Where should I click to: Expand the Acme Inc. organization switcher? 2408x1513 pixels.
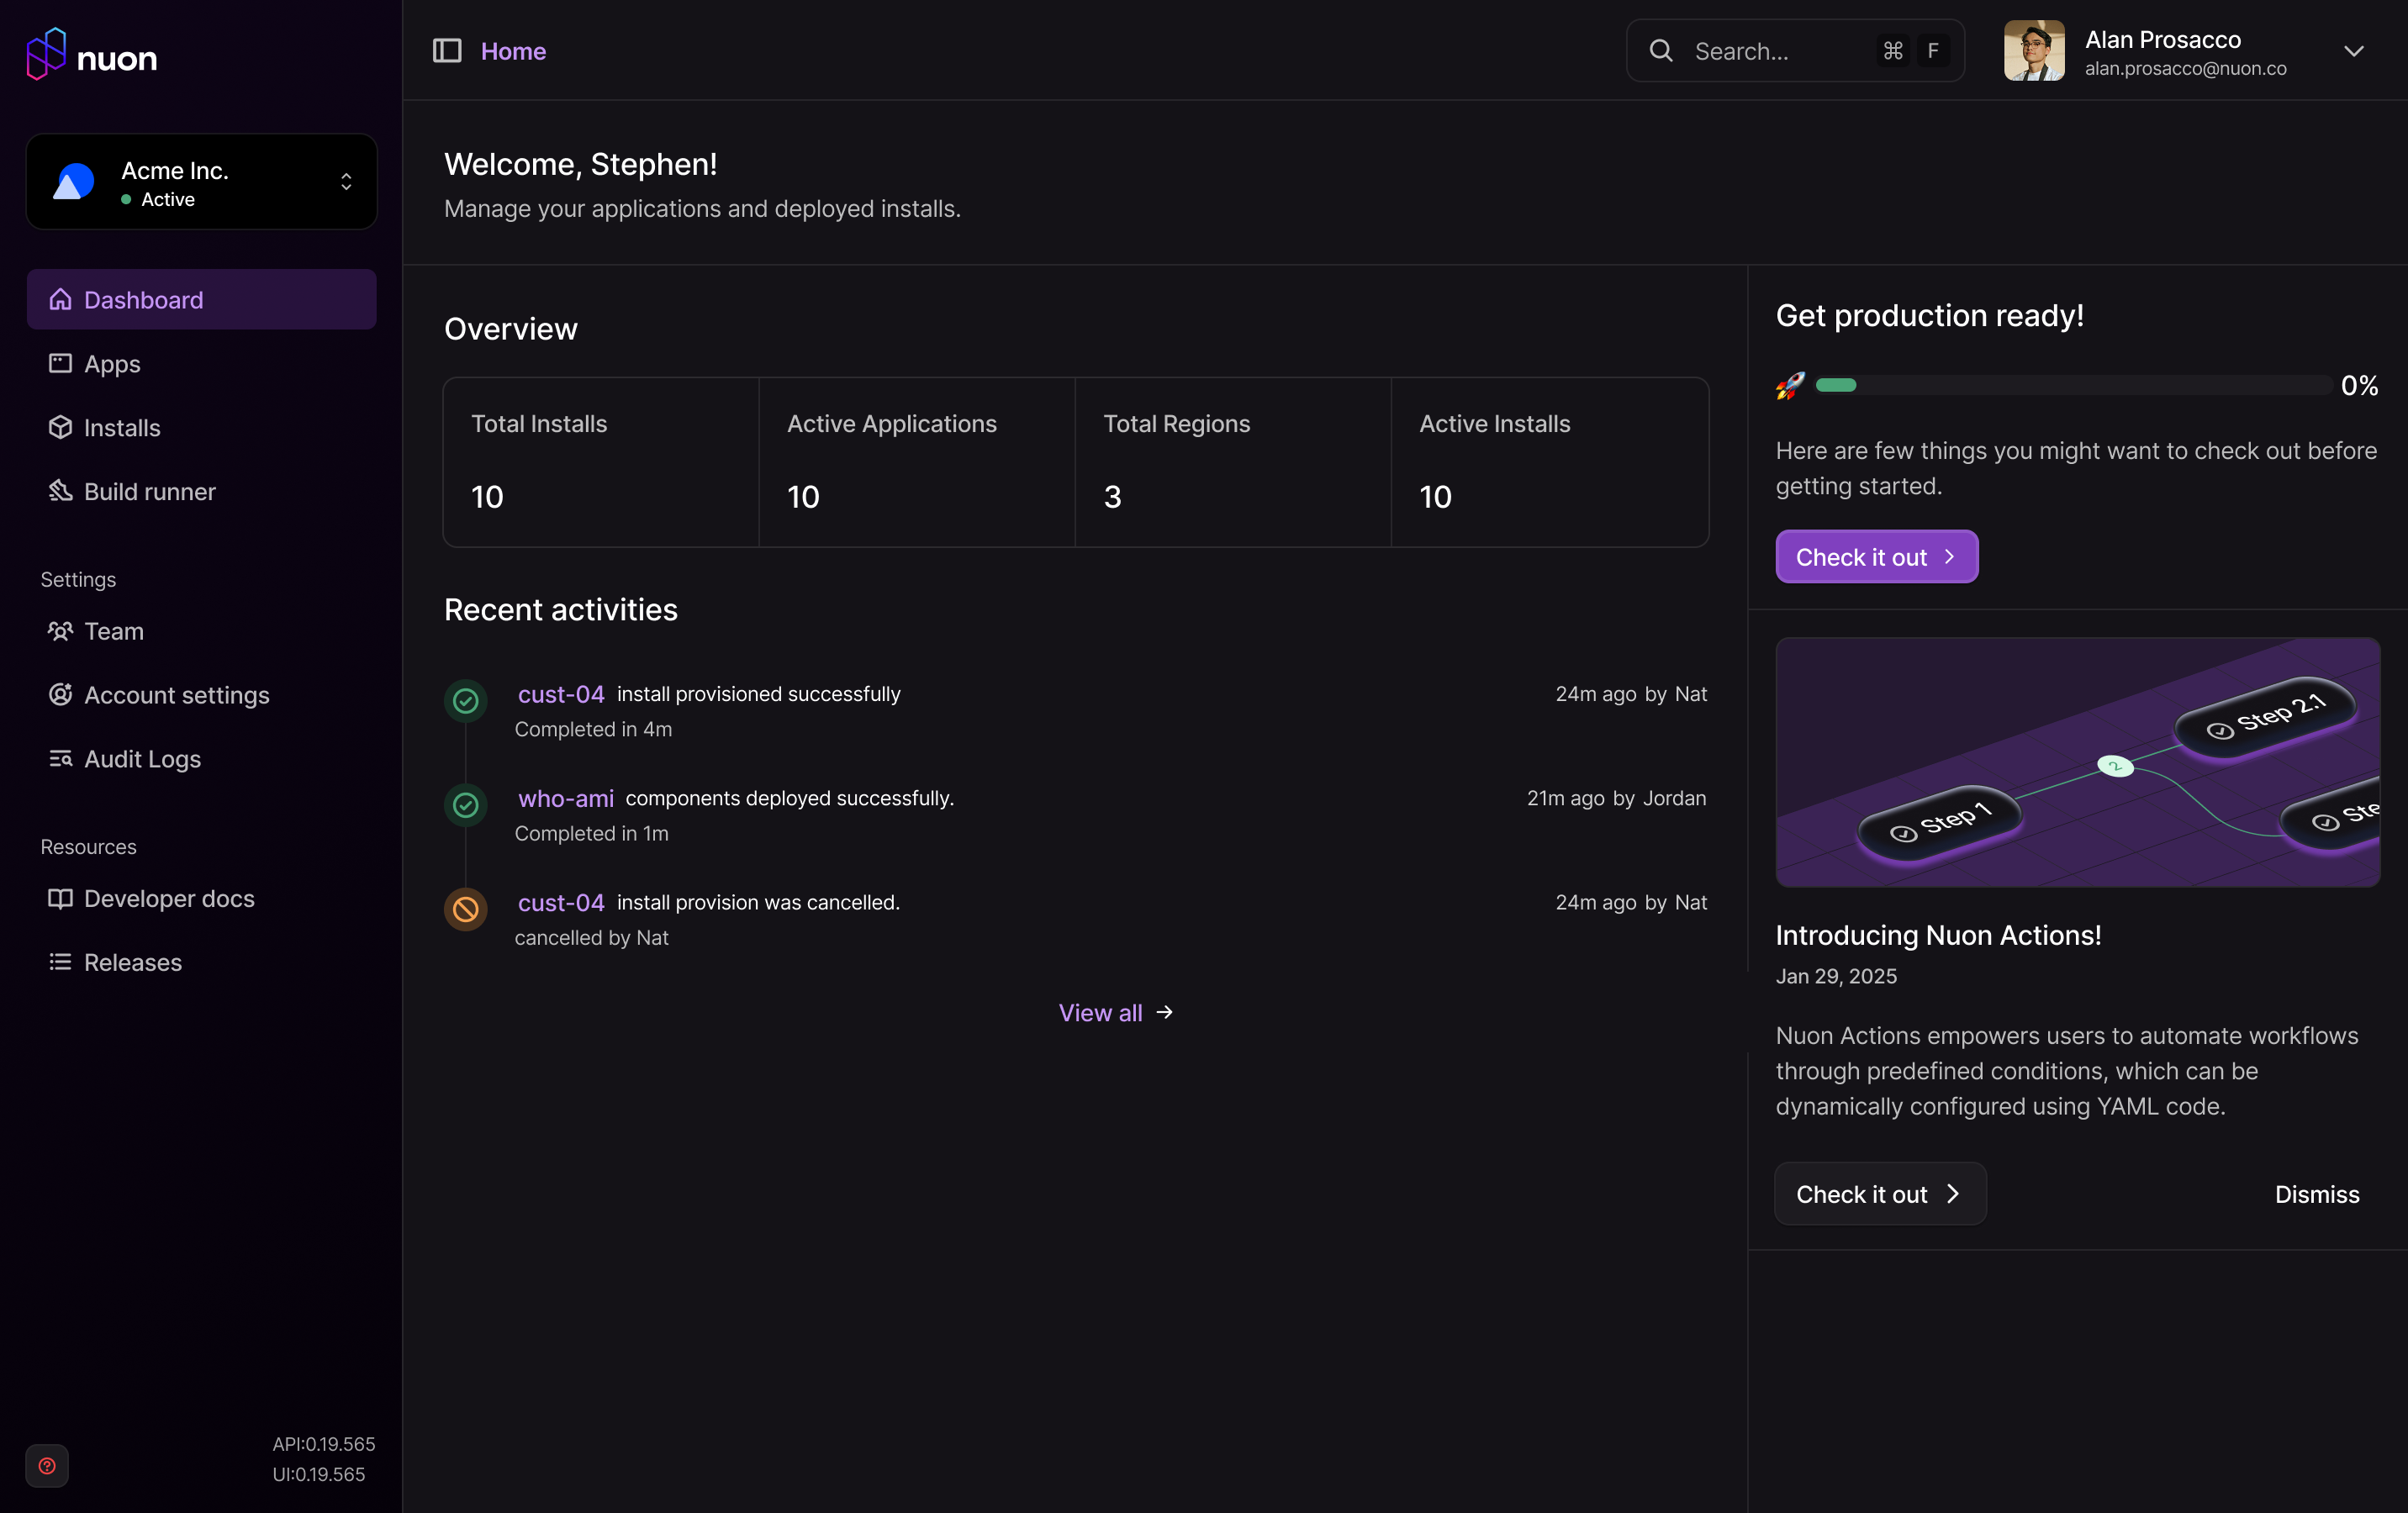346,182
